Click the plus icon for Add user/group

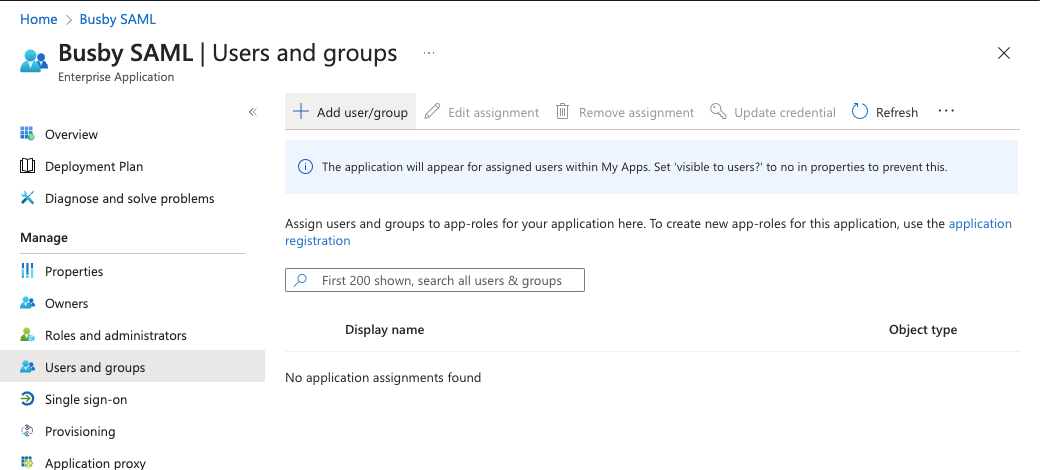coord(301,111)
